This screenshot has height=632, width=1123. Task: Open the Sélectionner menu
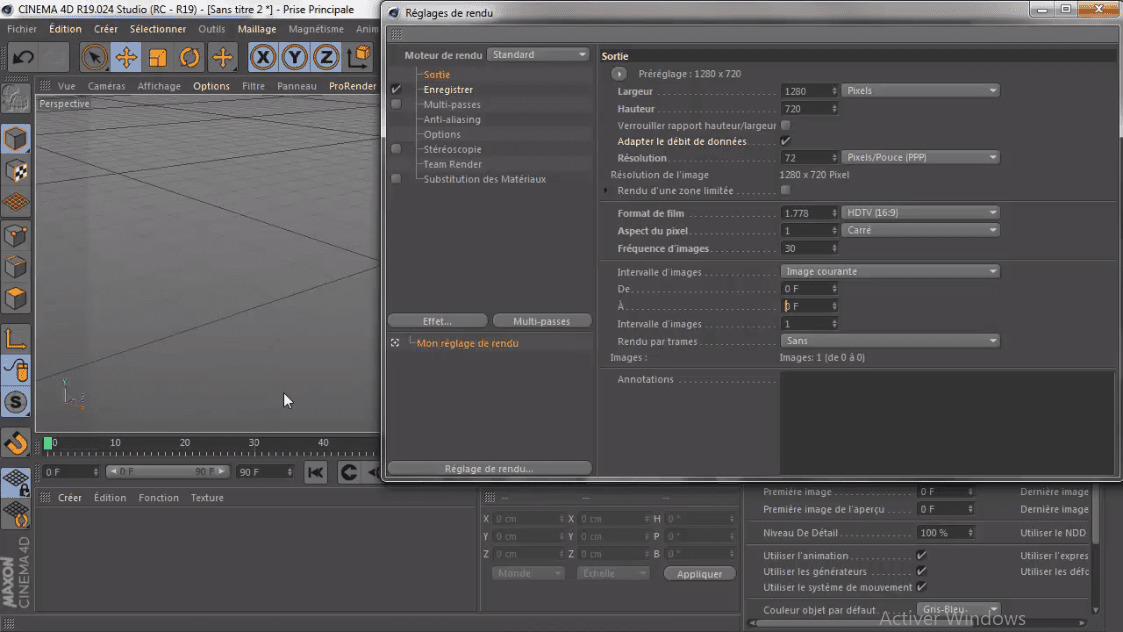coord(158,29)
